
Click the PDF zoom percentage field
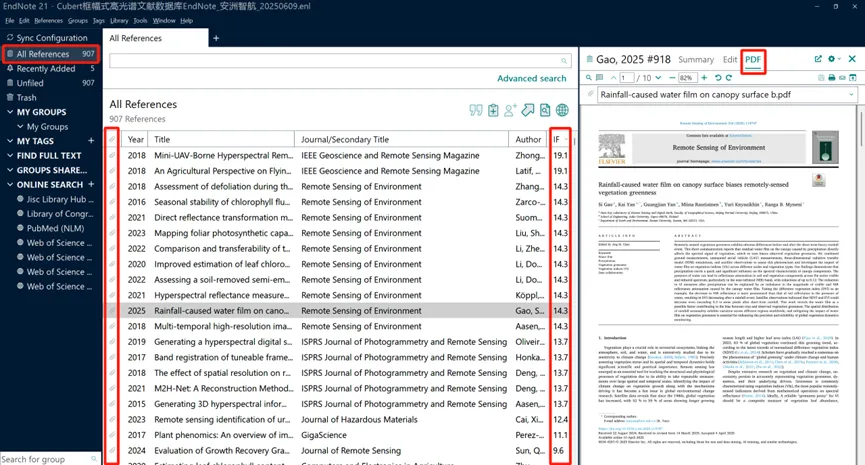coord(687,78)
